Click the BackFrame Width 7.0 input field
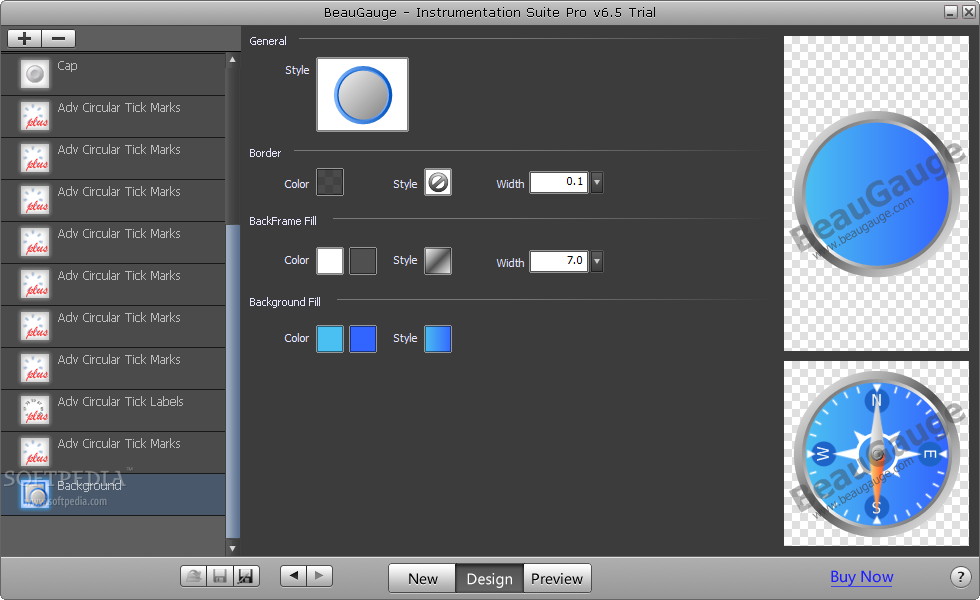 pos(559,261)
